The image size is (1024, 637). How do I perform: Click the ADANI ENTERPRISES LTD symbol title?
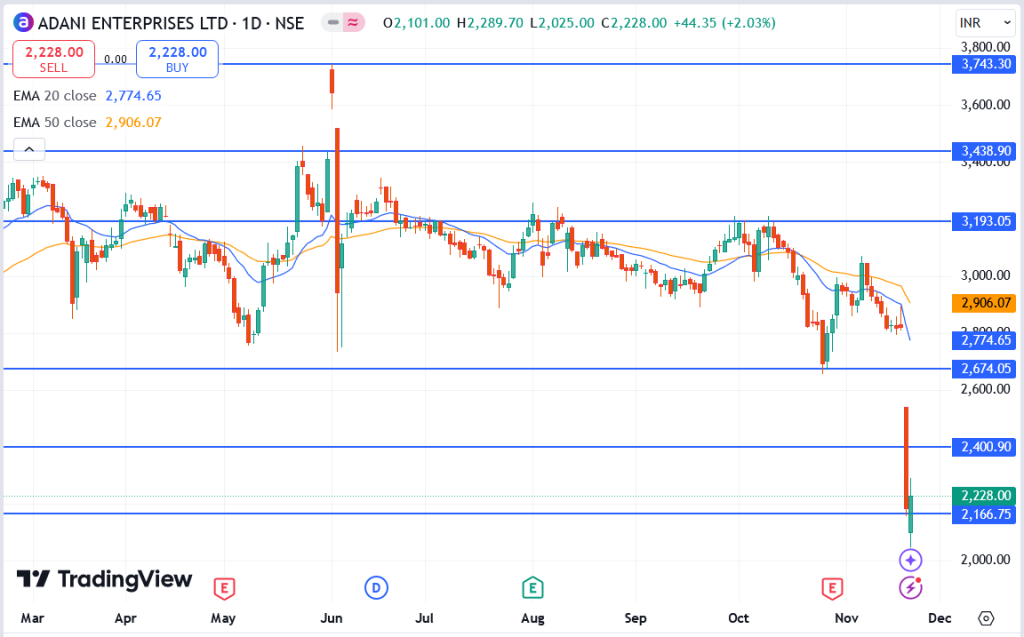click(x=133, y=24)
